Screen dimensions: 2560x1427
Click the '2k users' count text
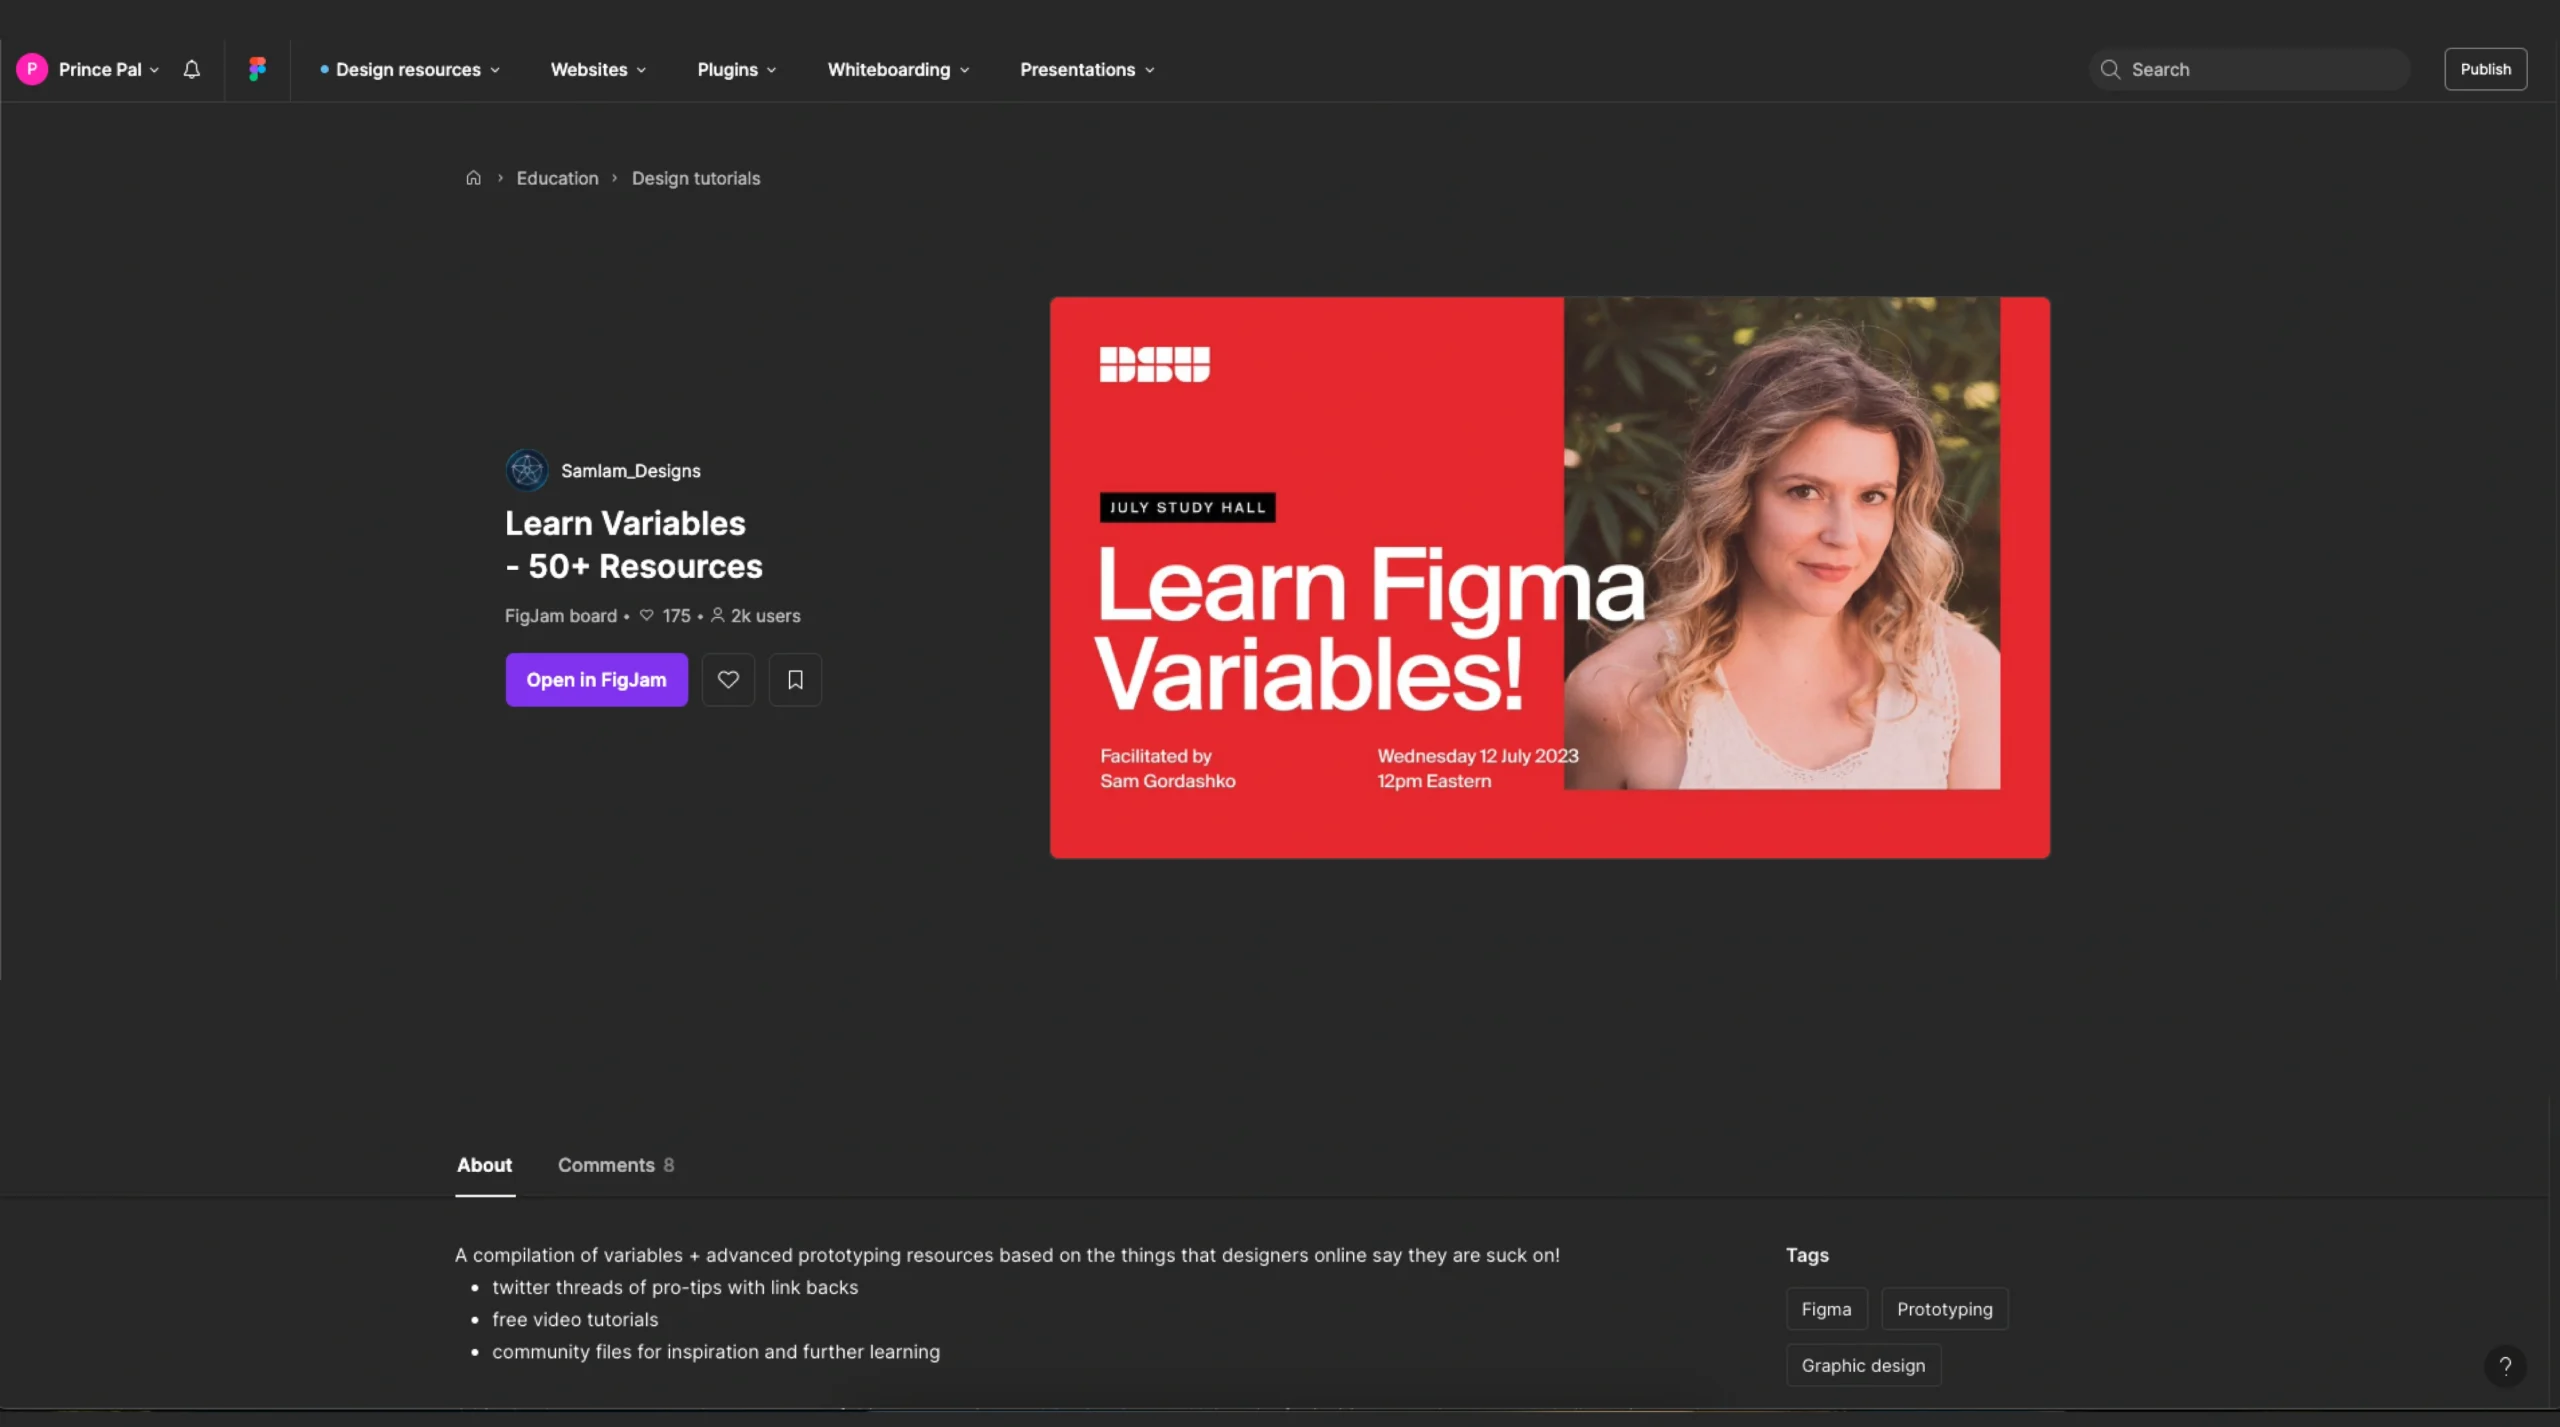tap(766, 616)
